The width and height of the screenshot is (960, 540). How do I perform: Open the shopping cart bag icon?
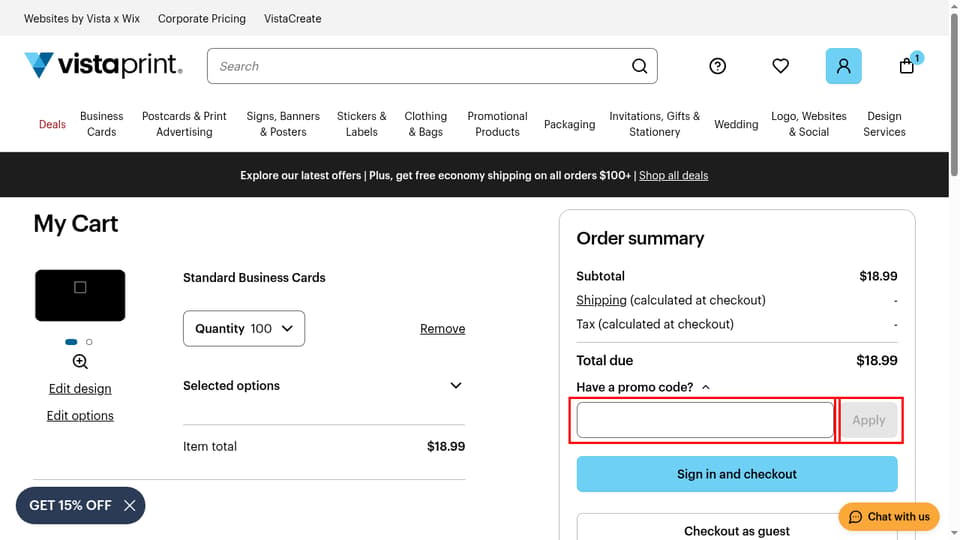pyautogui.click(x=907, y=66)
